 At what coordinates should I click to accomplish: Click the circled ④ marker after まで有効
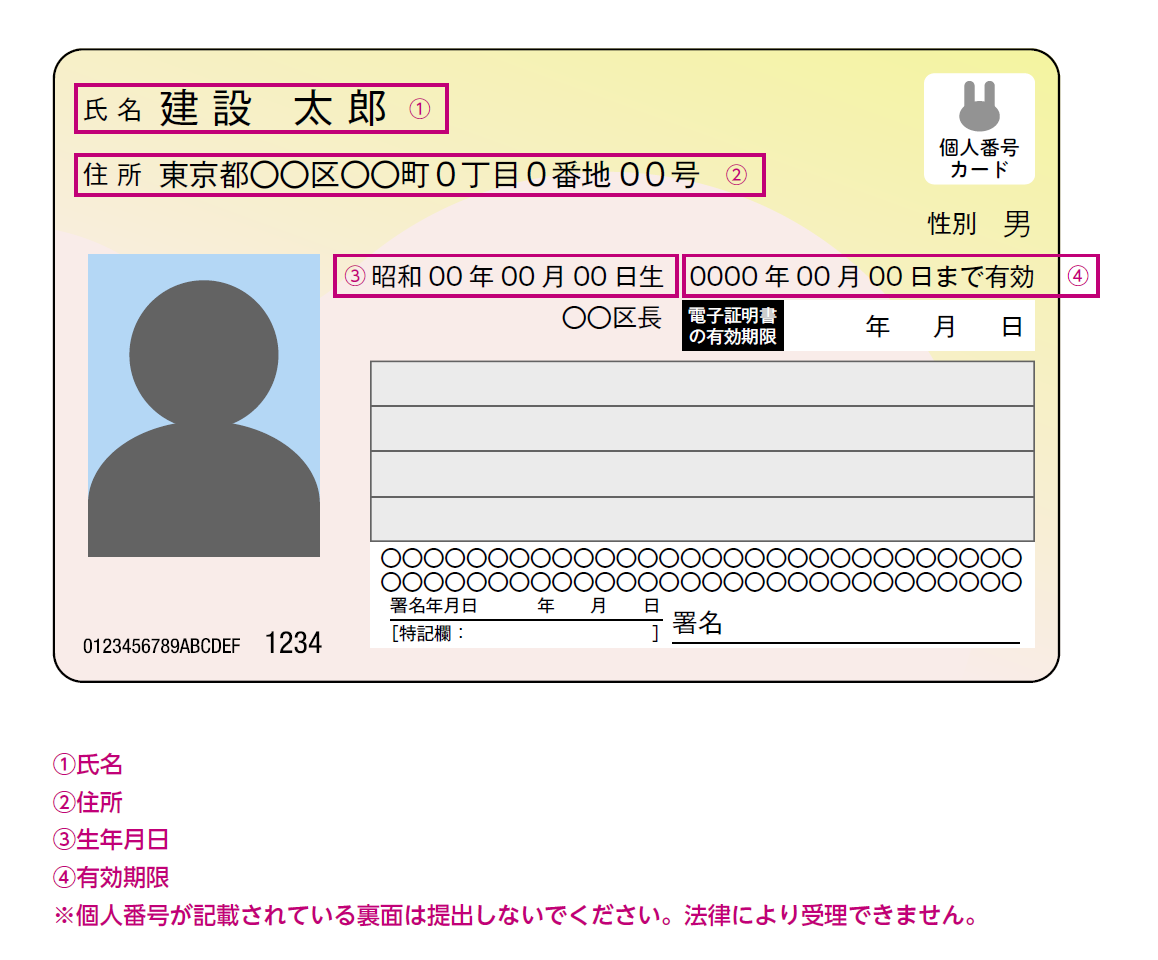[1077, 277]
